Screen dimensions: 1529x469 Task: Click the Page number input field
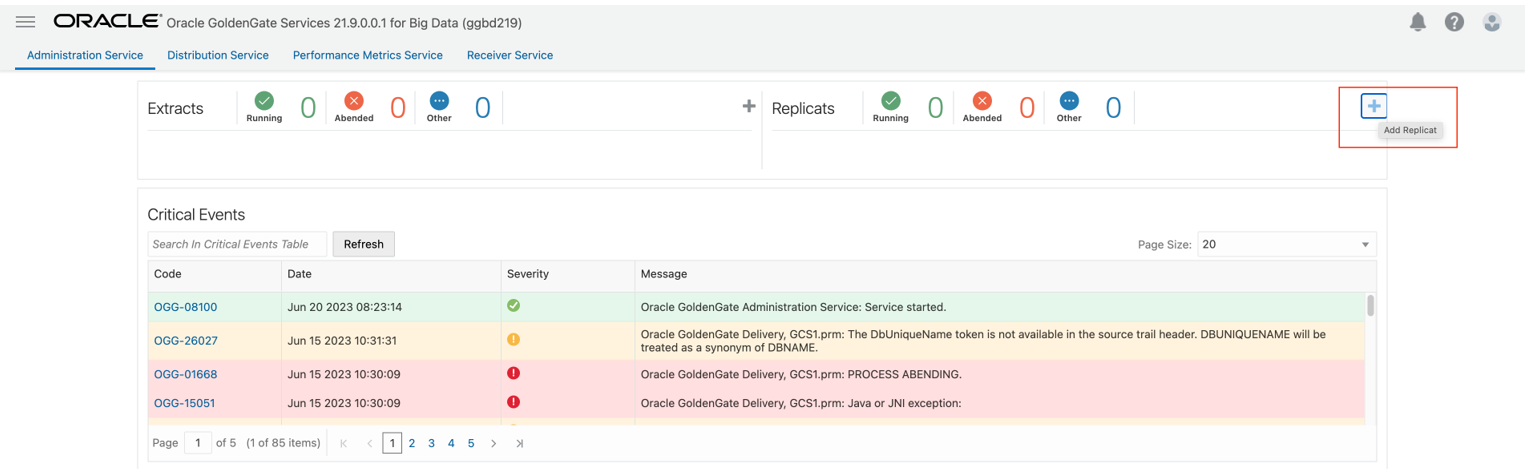198,442
